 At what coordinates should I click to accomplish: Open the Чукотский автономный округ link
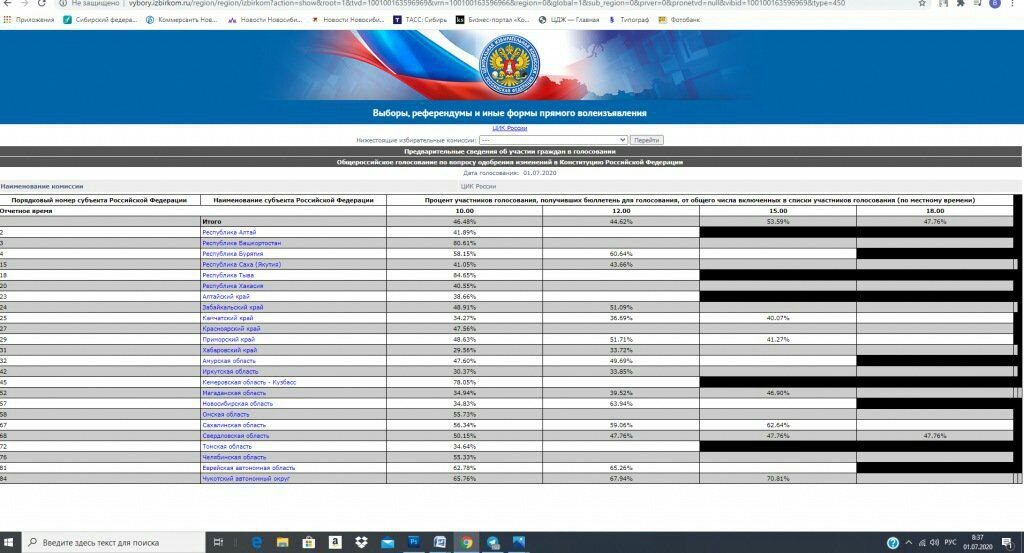coord(246,479)
